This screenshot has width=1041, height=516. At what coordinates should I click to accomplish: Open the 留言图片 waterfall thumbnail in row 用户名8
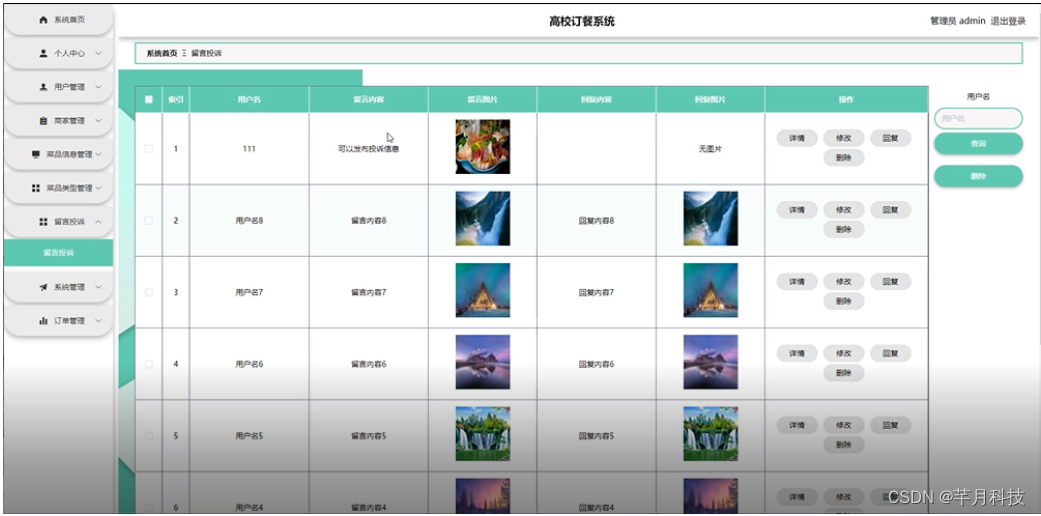[483, 218]
